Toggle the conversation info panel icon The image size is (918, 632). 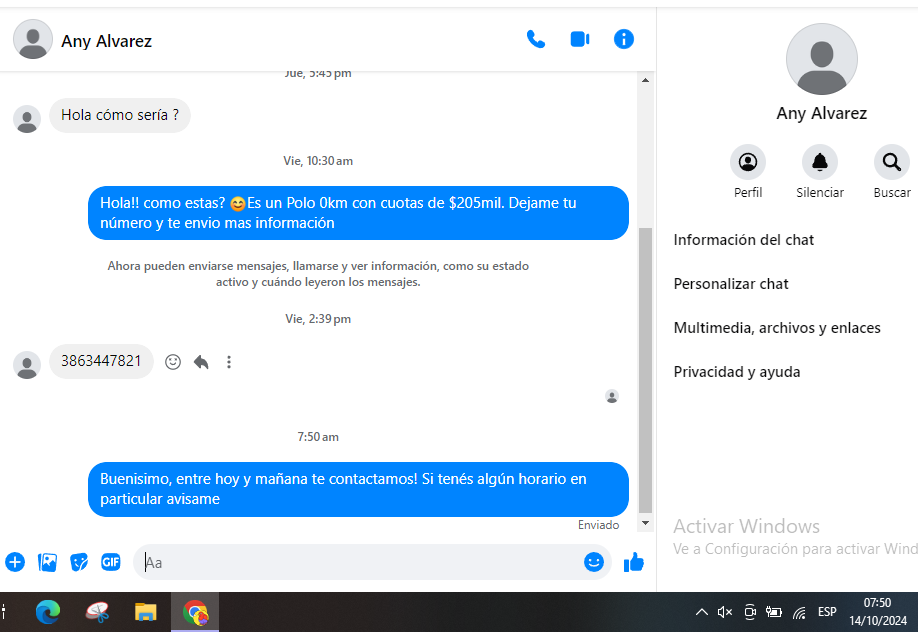[624, 39]
